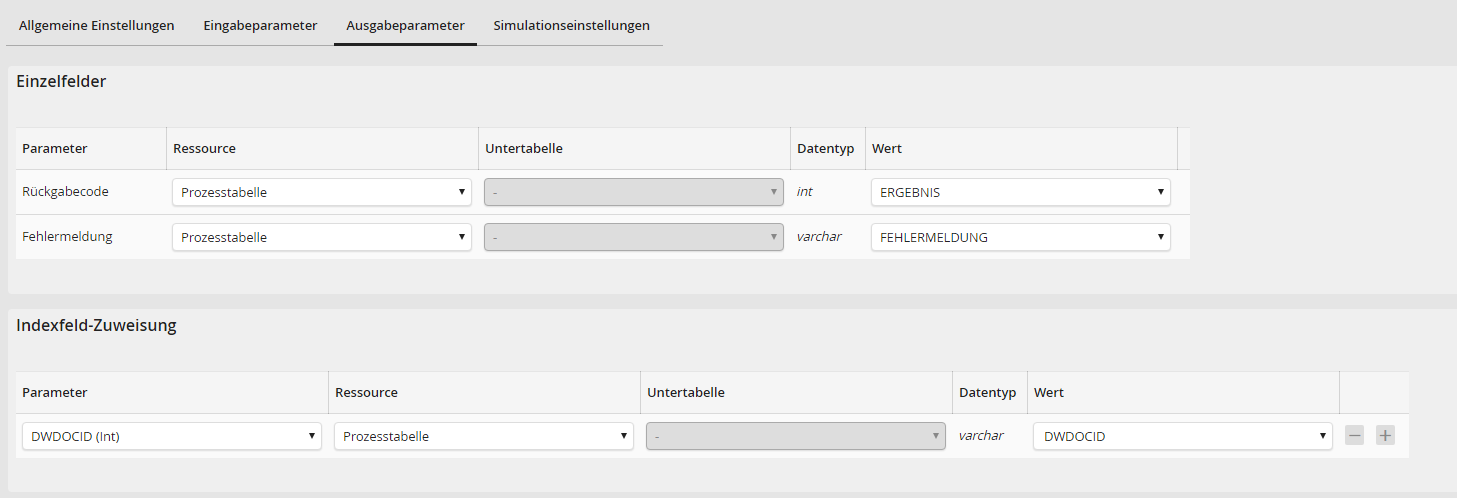Click Wert column header in Indexfeld-Zuweisung table

click(x=1049, y=393)
